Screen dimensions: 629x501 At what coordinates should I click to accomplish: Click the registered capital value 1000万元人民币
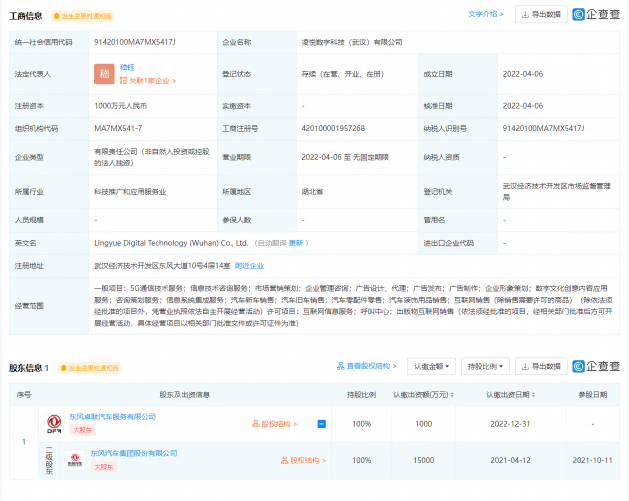click(121, 106)
